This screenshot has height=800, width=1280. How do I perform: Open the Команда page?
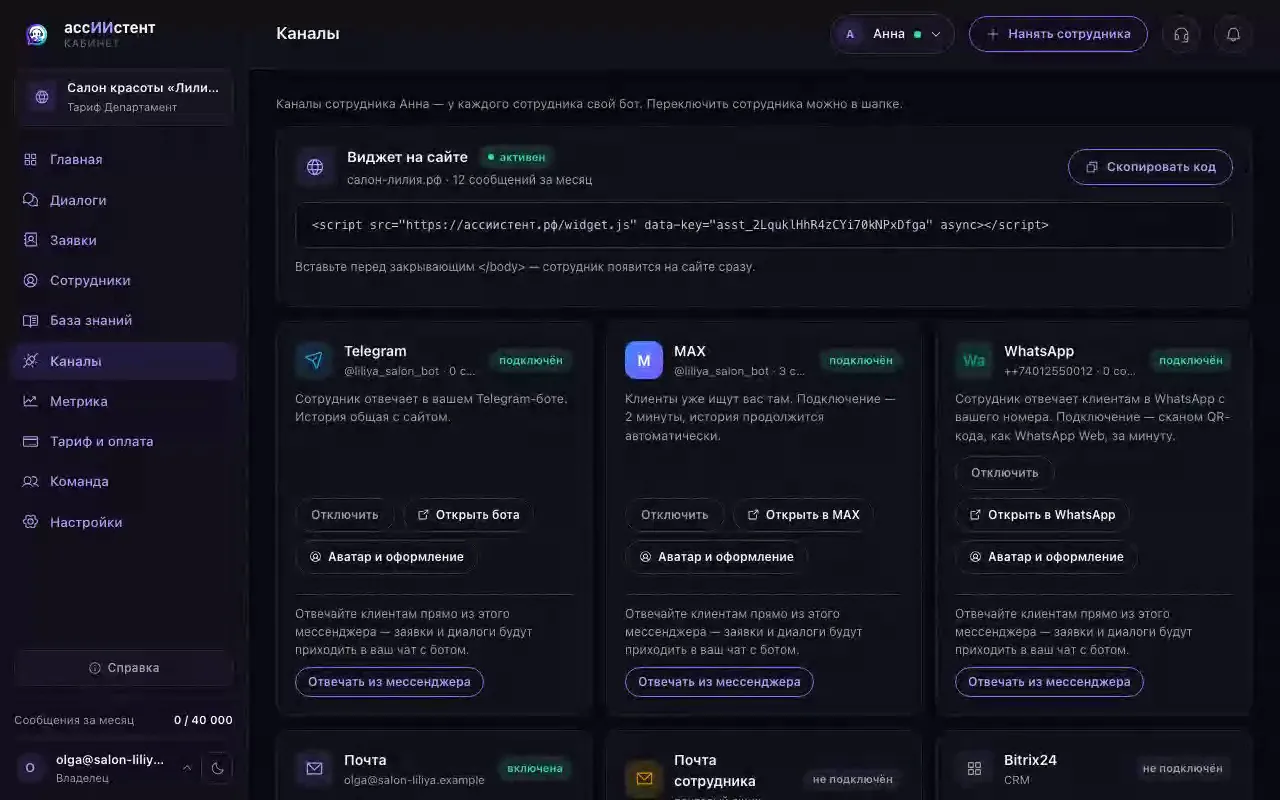[x=124, y=481]
